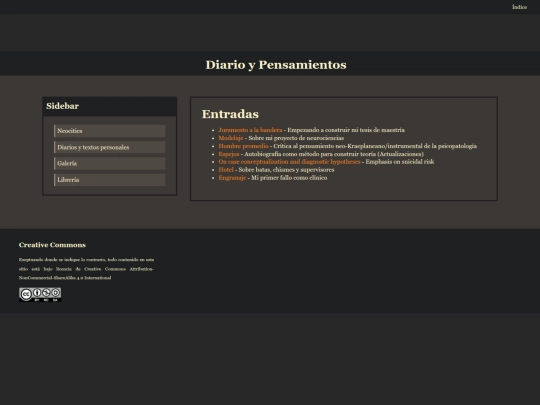Open On case conceptualization and diagnostic hypotheses
This screenshot has height=405, width=540.
[289, 162]
